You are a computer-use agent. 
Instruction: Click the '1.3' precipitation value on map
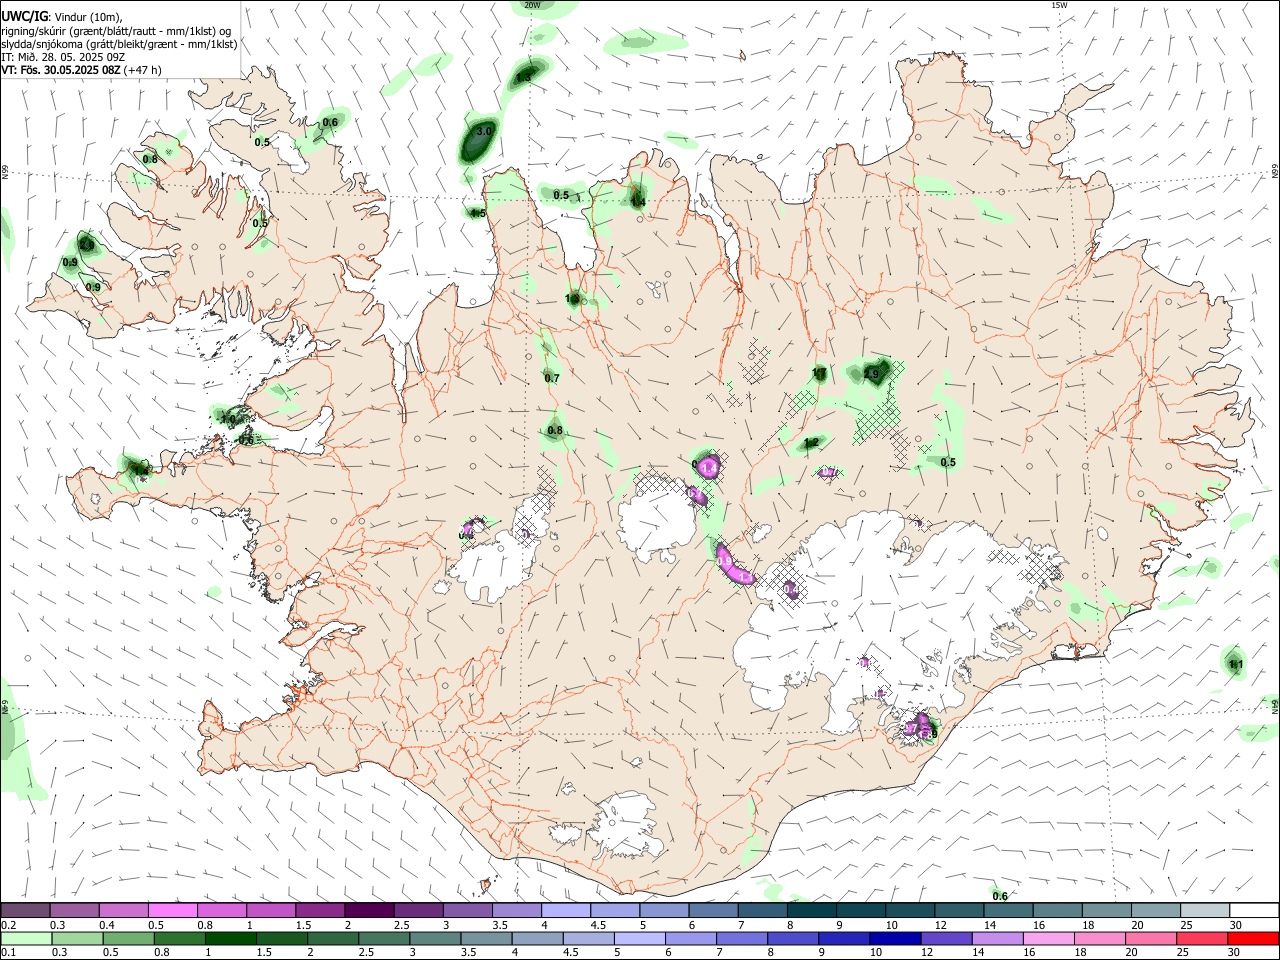(523, 77)
